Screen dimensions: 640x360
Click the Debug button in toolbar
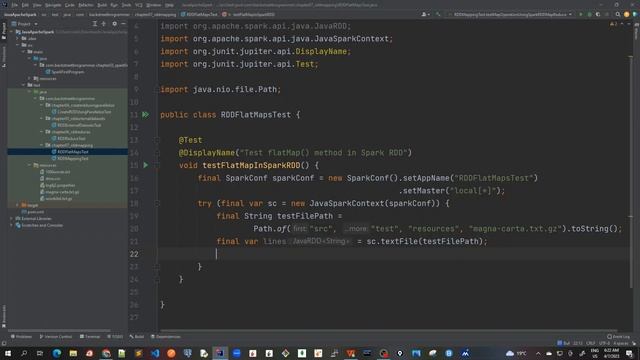[589, 14]
